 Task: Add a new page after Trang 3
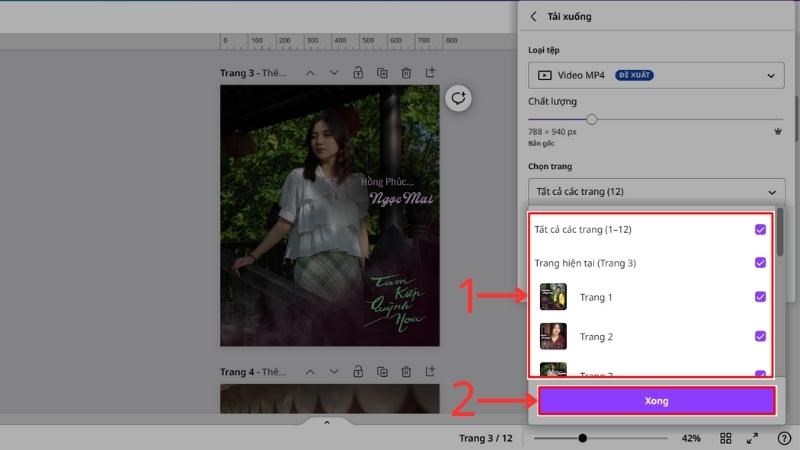[x=430, y=73]
